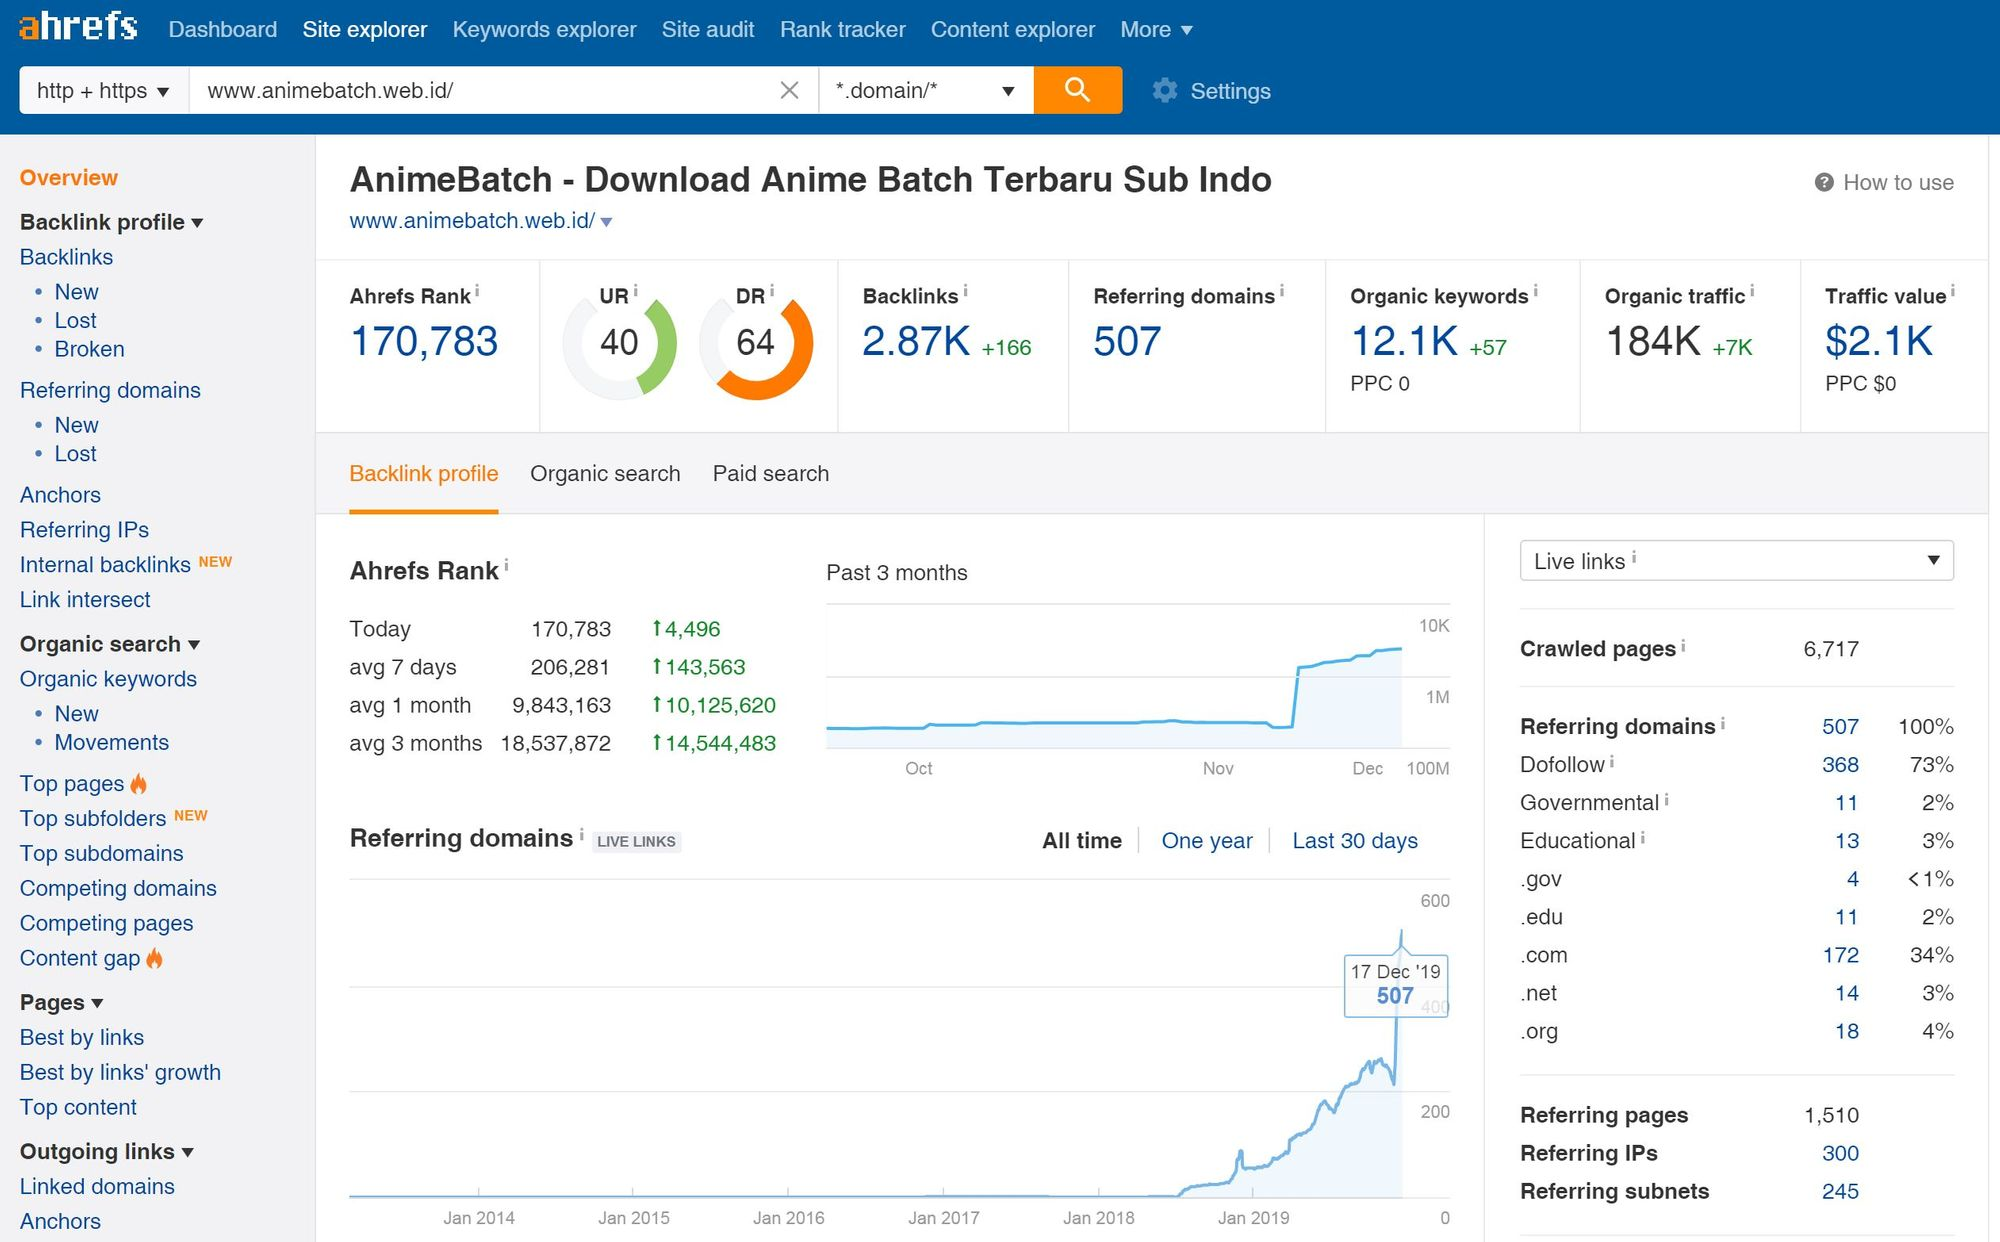Image resolution: width=2000 pixels, height=1242 pixels.
Task: Select the Backlink profile tab
Action: tap(424, 473)
